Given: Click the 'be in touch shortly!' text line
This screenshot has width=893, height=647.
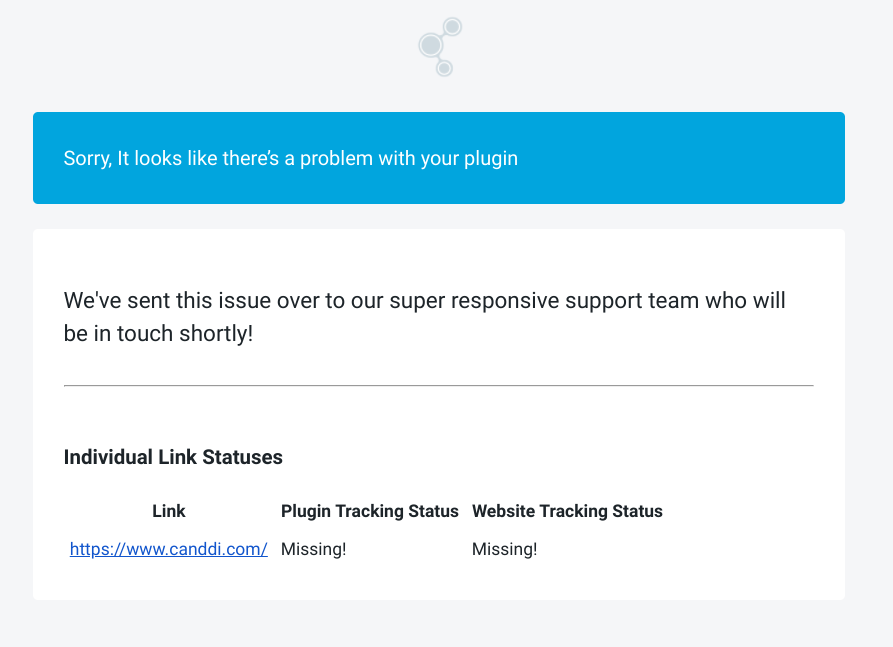Looking at the screenshot, I should (158, 334).
